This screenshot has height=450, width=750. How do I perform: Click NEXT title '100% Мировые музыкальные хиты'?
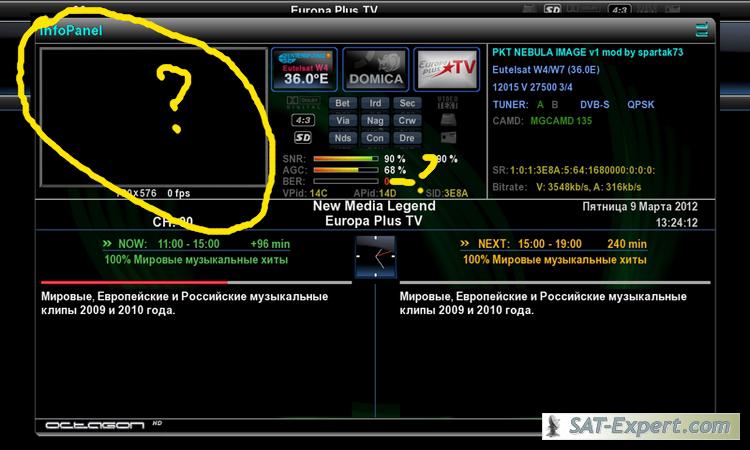555,260
